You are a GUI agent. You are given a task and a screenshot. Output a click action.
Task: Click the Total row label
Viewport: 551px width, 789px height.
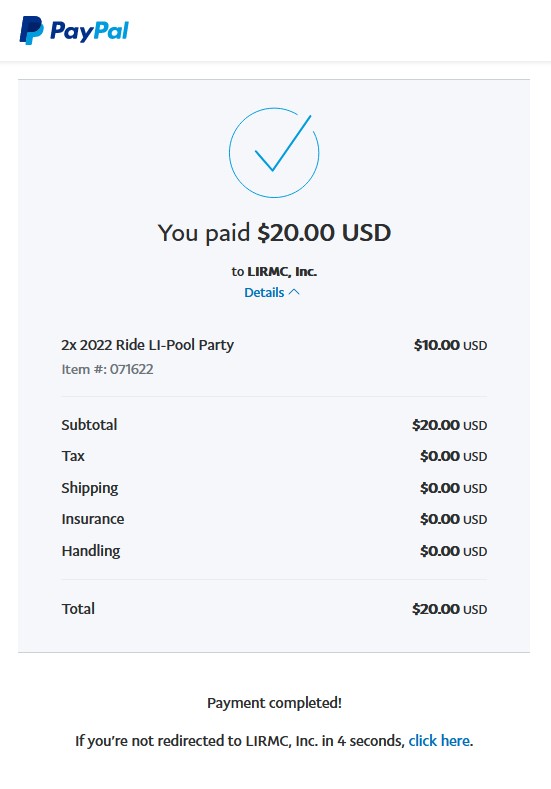78,609
